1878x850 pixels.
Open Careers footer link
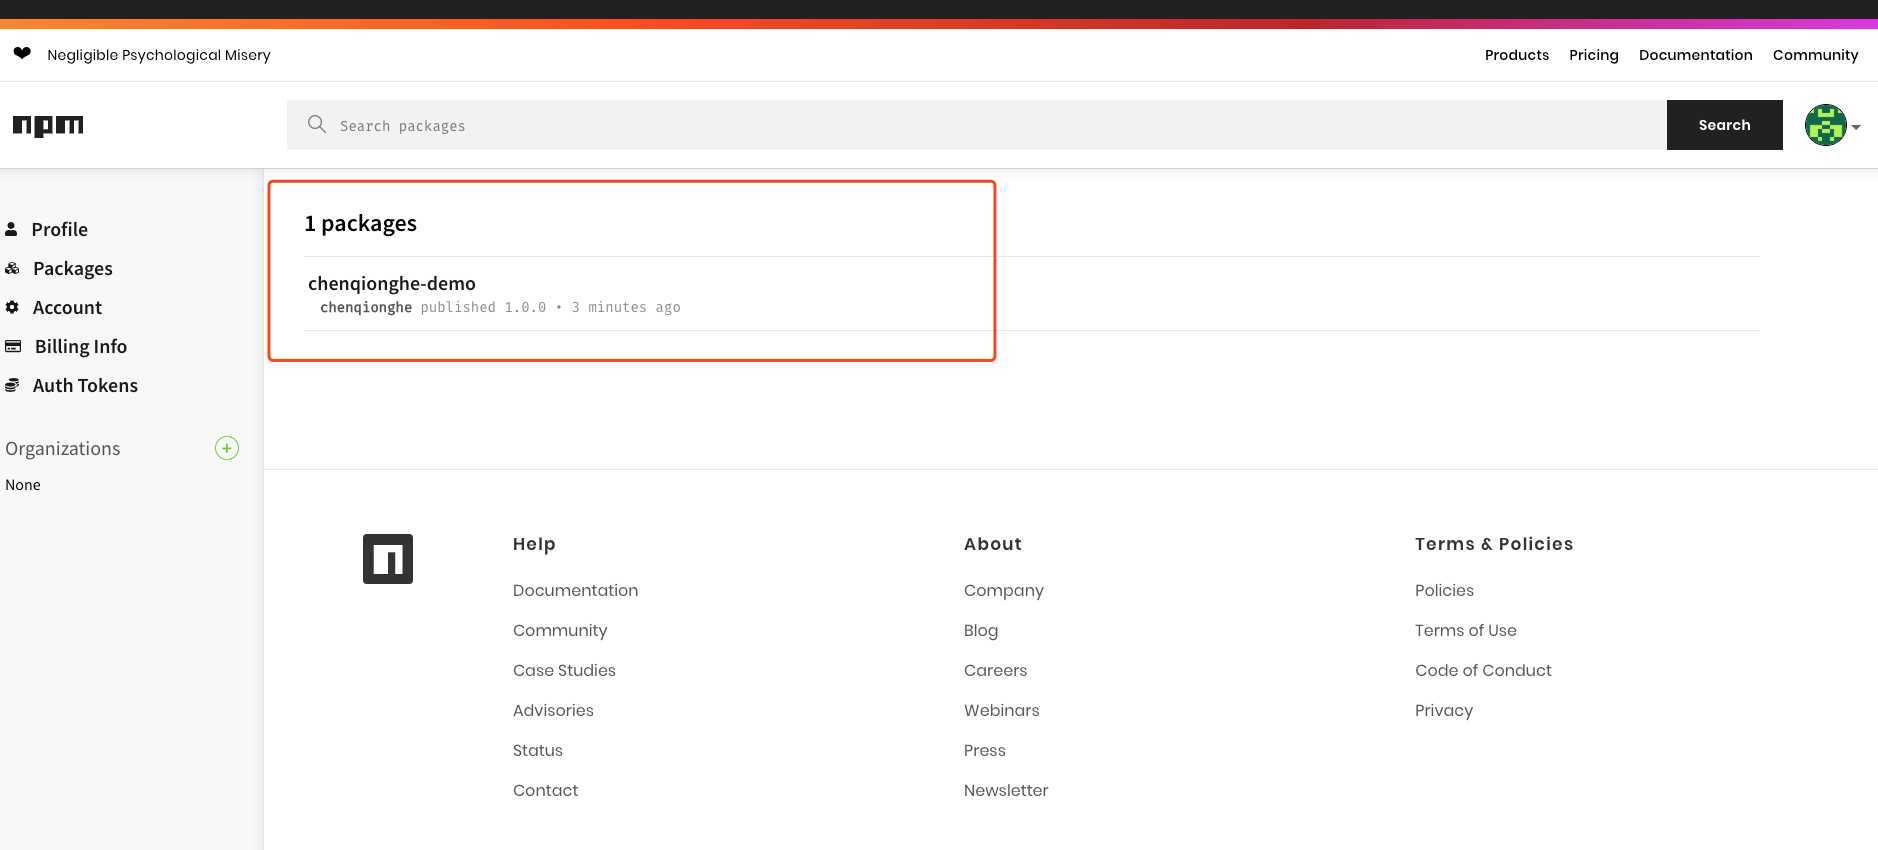tap(995, 670)
